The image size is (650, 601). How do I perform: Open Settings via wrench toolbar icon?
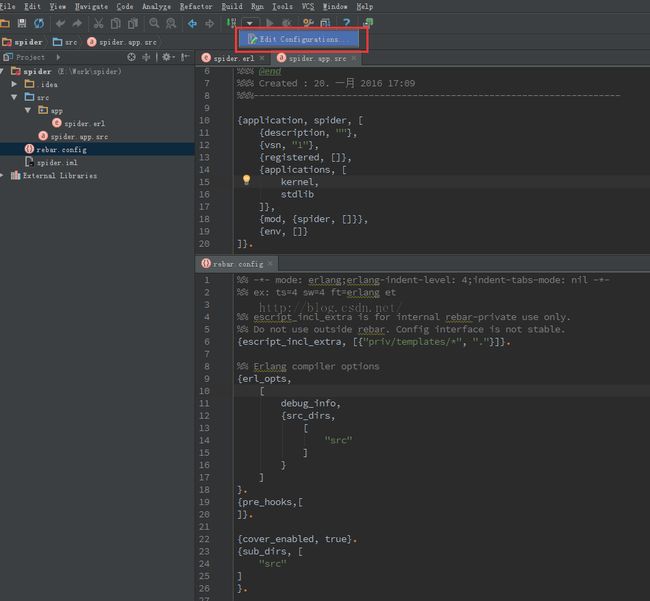point(308,23)
